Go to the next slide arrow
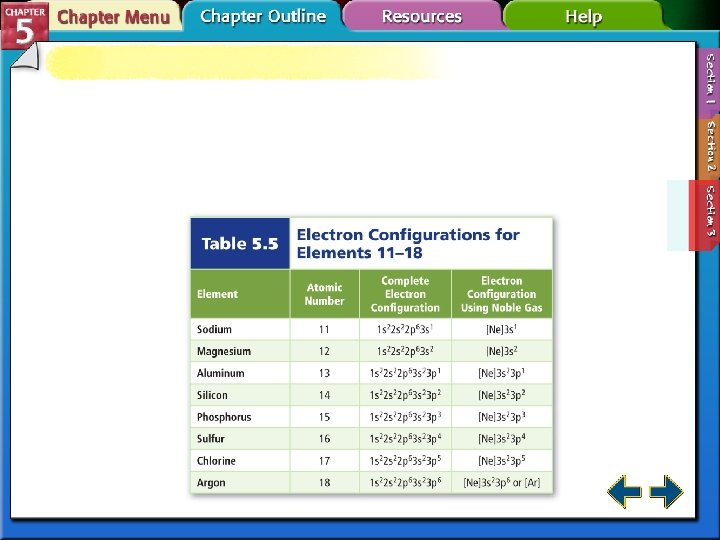 tap(666, 491)
